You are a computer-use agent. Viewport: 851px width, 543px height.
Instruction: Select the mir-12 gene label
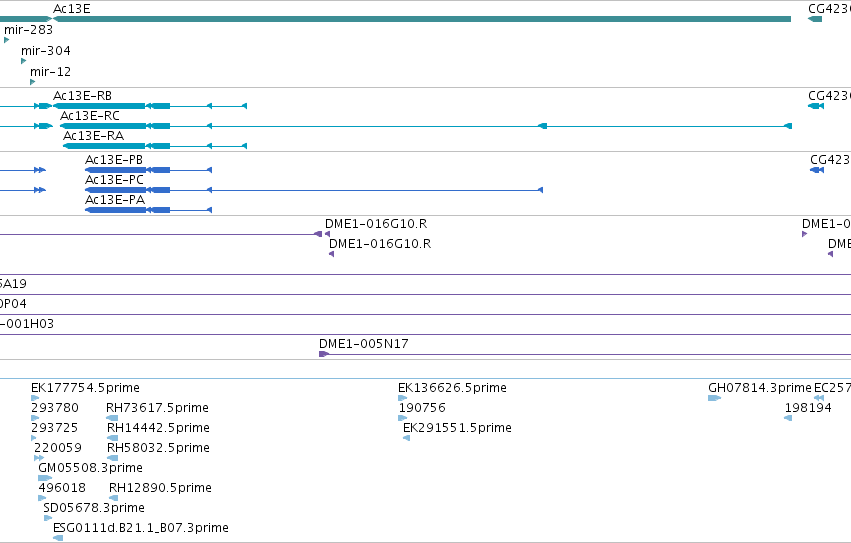pos(50,72)
